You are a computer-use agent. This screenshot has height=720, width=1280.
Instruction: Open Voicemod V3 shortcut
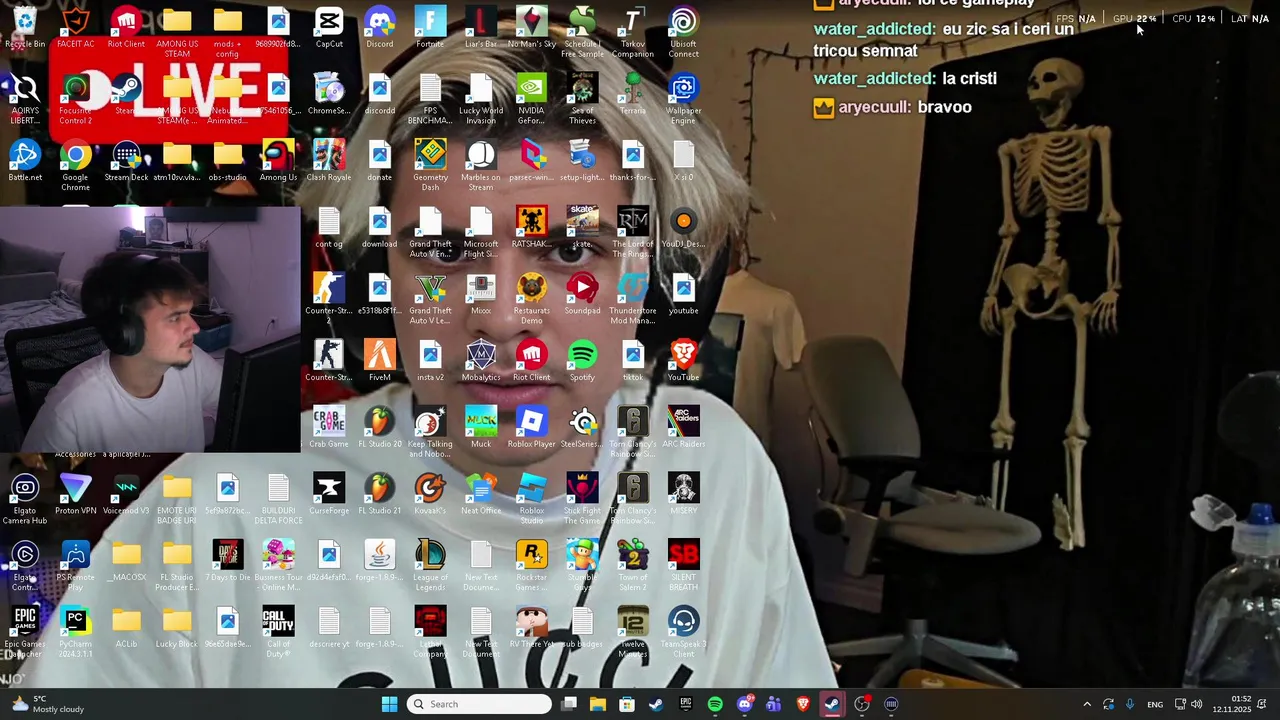[126, 494]
